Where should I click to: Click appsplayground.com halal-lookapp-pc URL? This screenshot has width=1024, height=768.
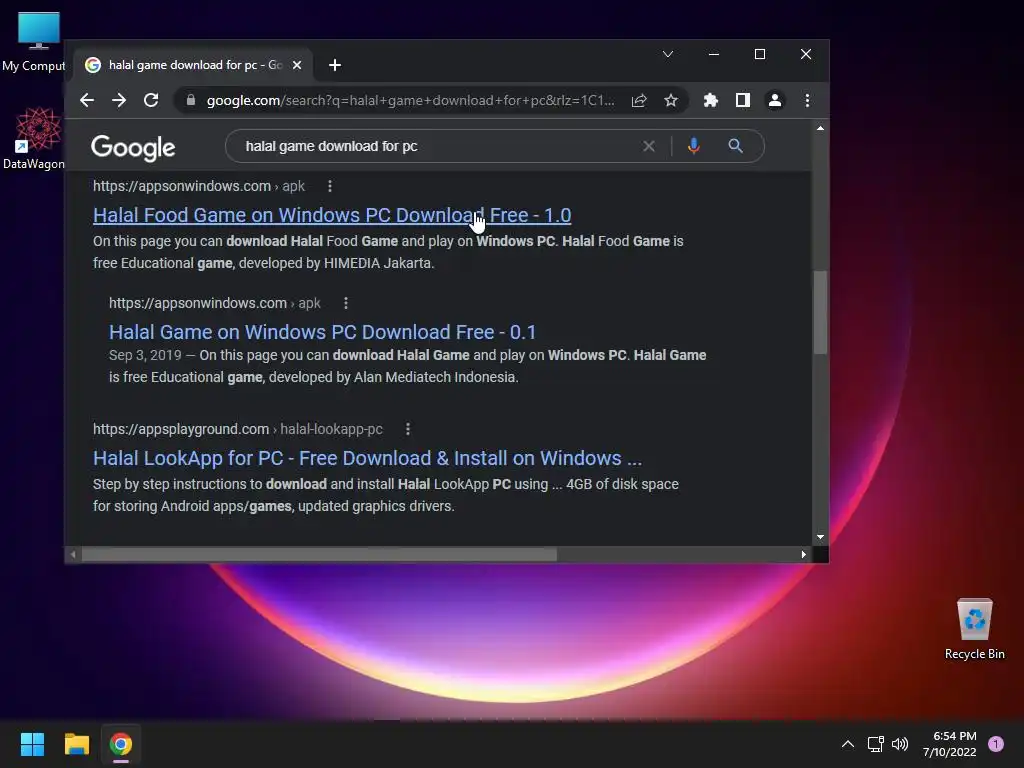[238, 429]
